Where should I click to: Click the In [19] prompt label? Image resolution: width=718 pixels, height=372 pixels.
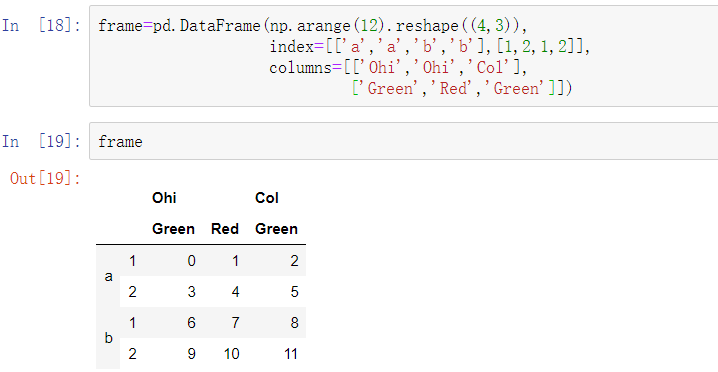coord(41,142)
